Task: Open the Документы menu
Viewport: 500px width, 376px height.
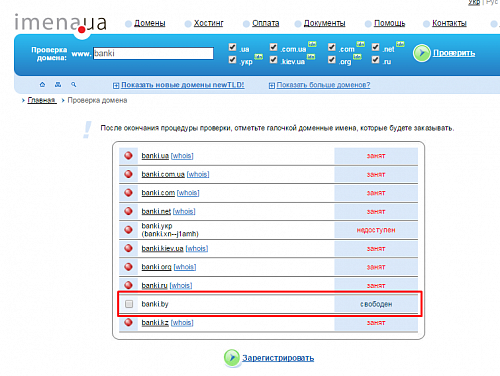Action: pos(324,23)
